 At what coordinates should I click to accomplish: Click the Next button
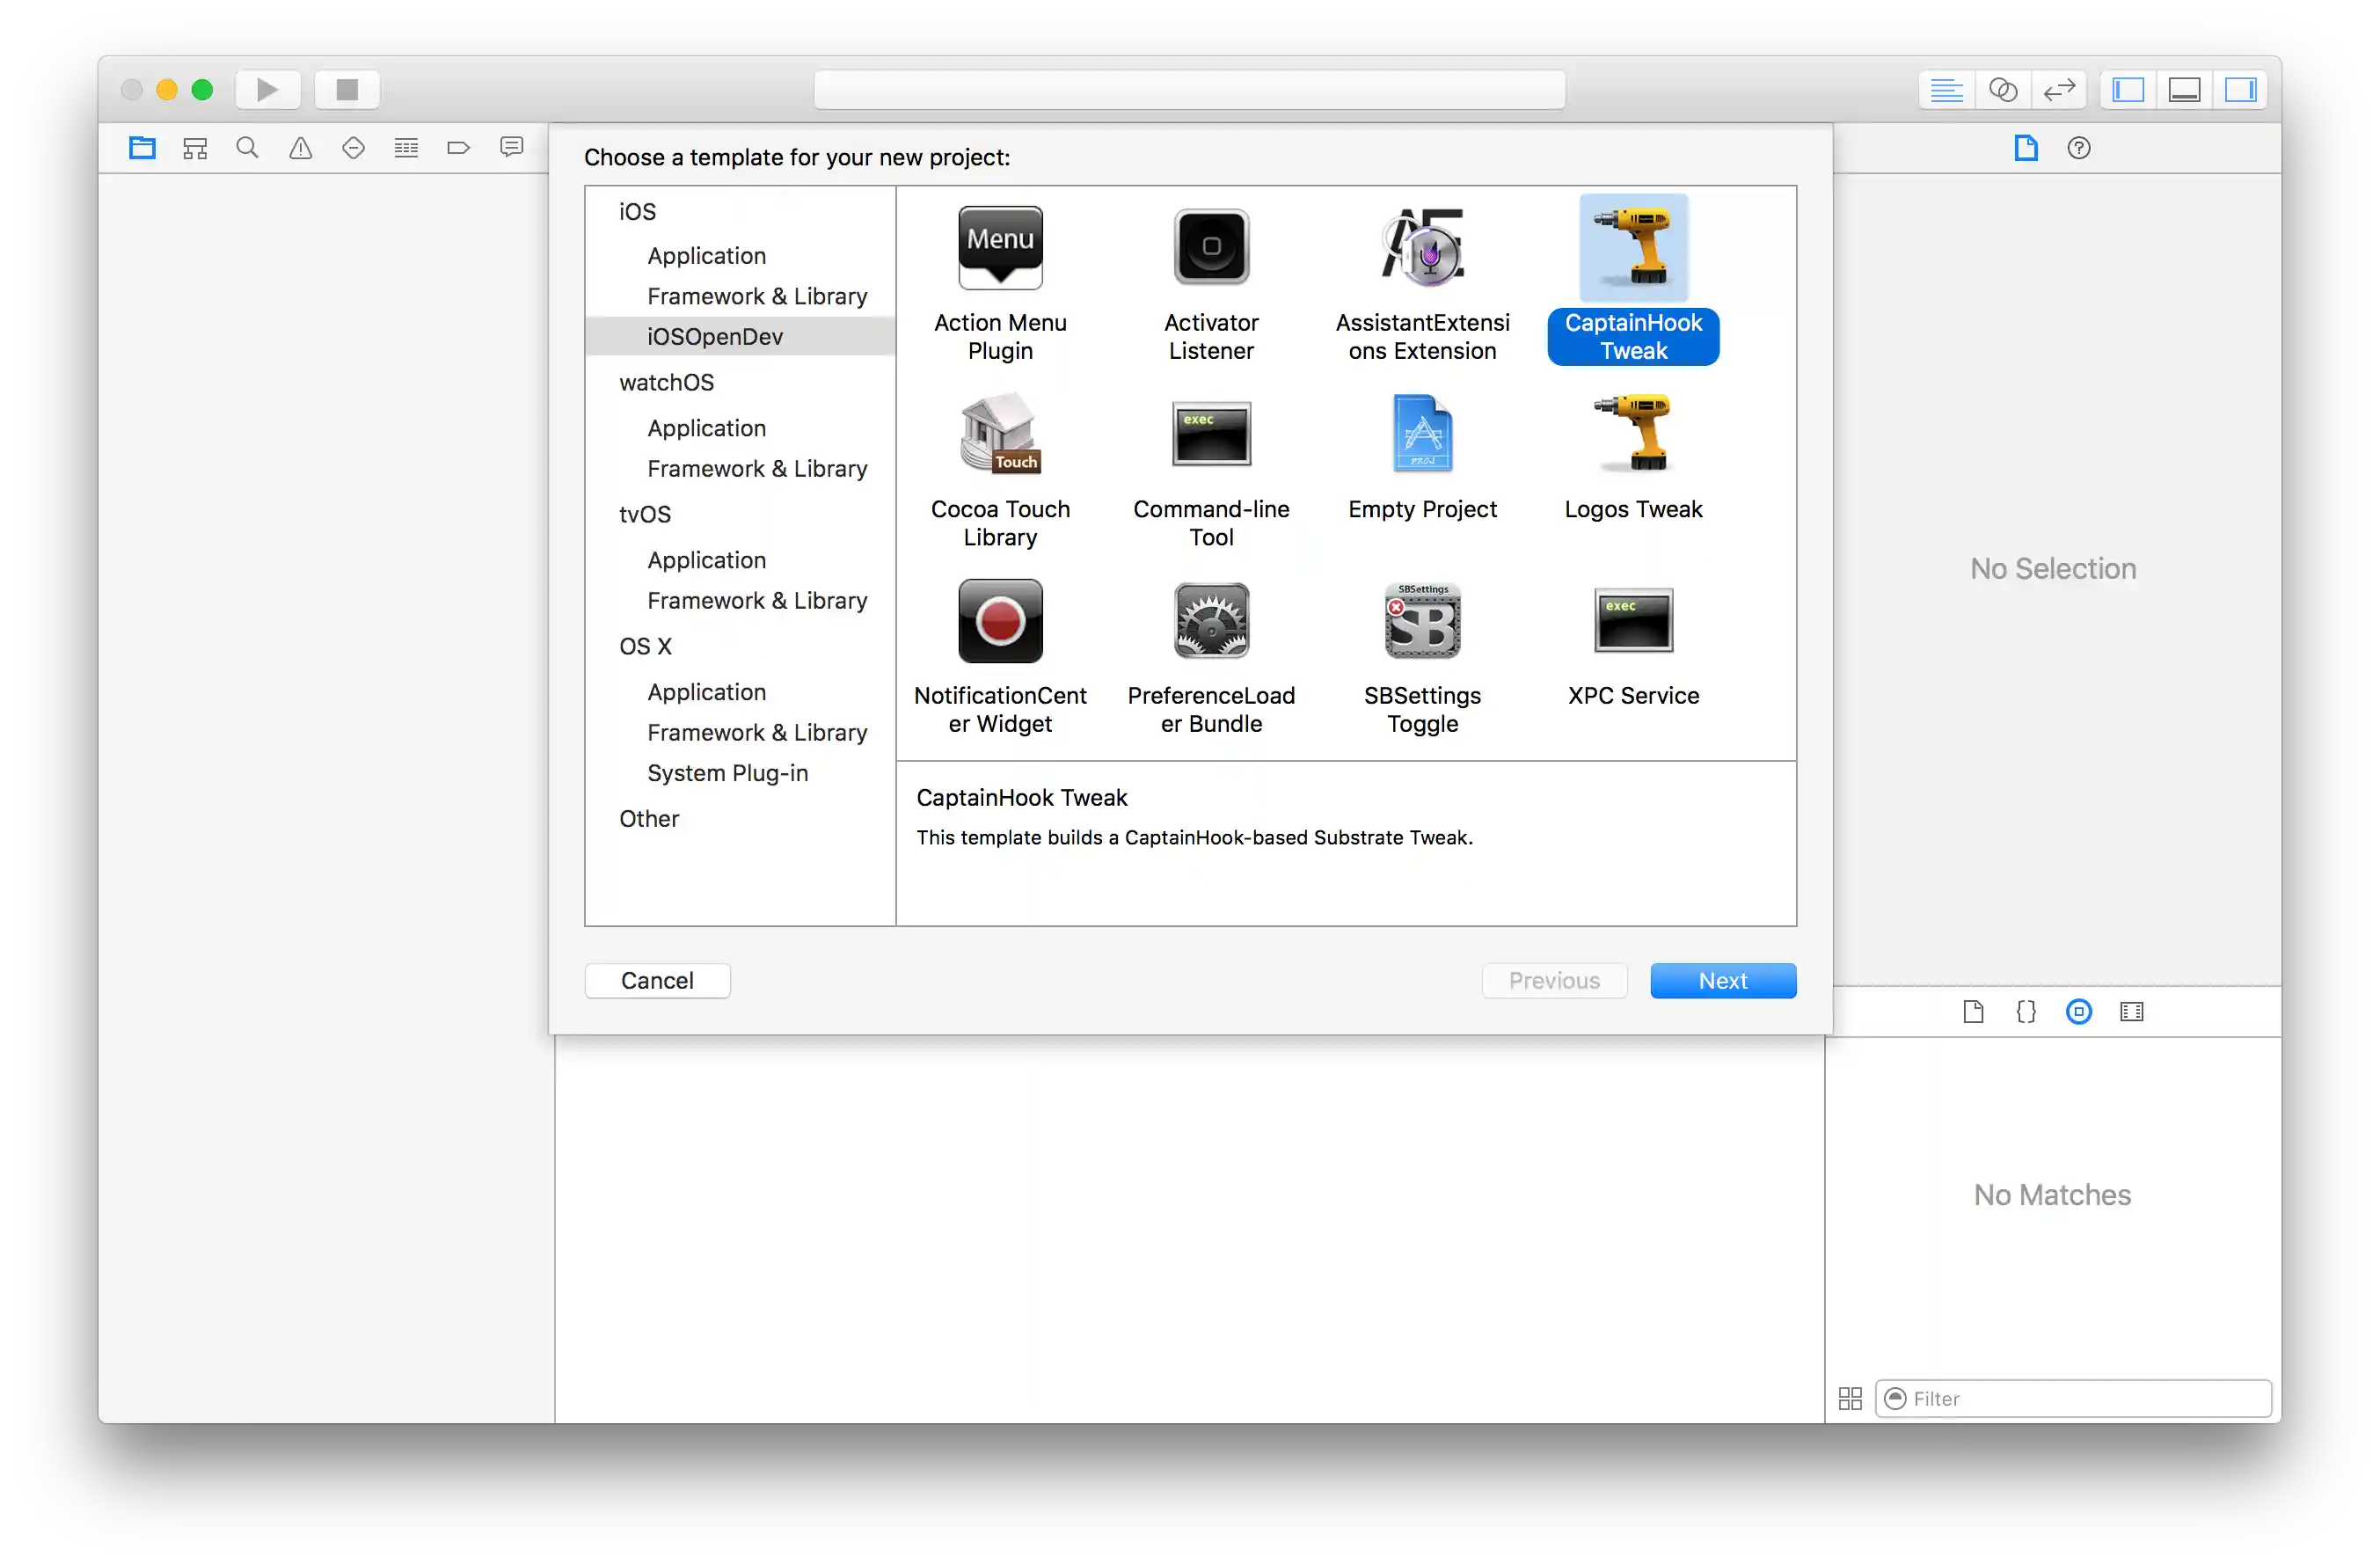(1722, 980)
